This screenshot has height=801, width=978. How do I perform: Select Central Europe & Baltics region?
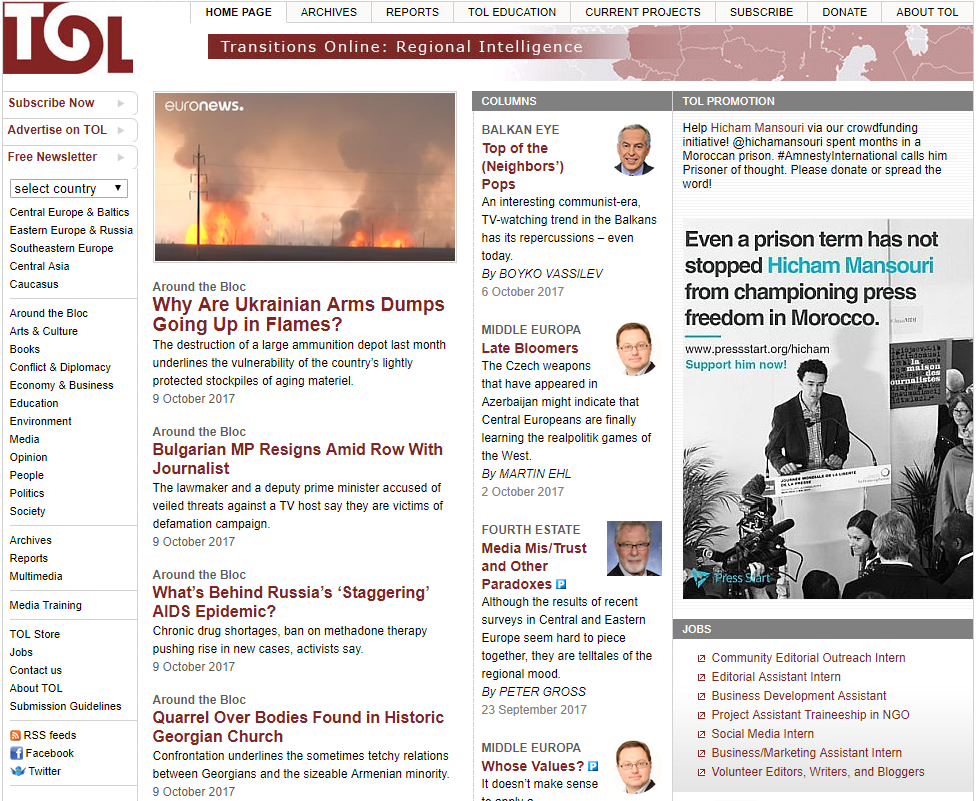[69, 212]
